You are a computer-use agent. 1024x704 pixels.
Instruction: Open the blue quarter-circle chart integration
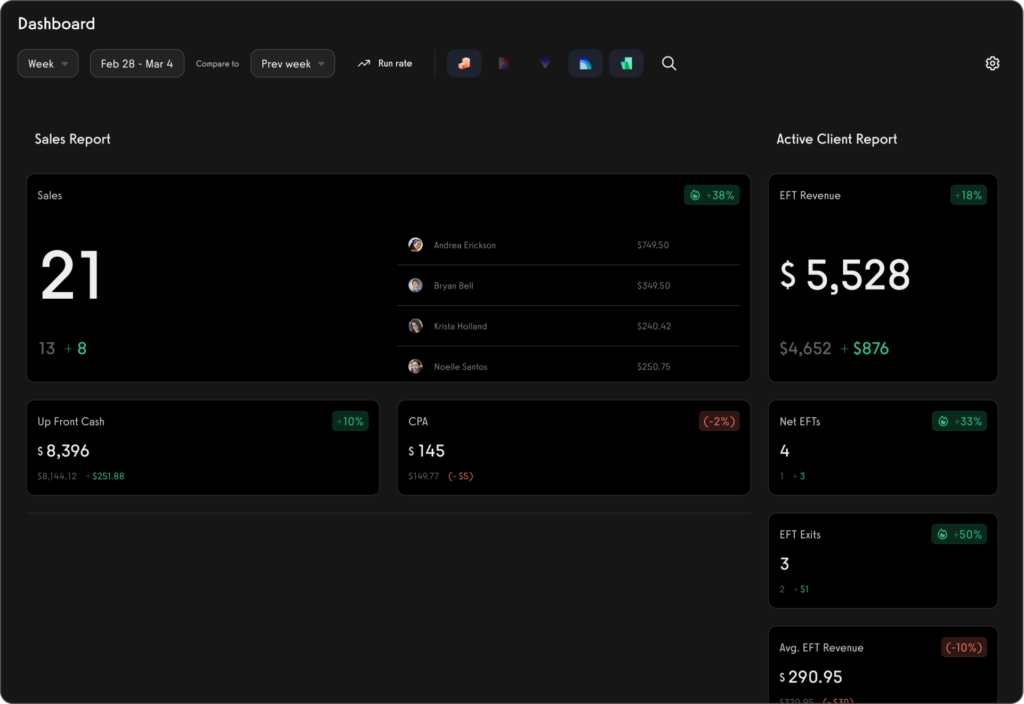tap(585, 62)
